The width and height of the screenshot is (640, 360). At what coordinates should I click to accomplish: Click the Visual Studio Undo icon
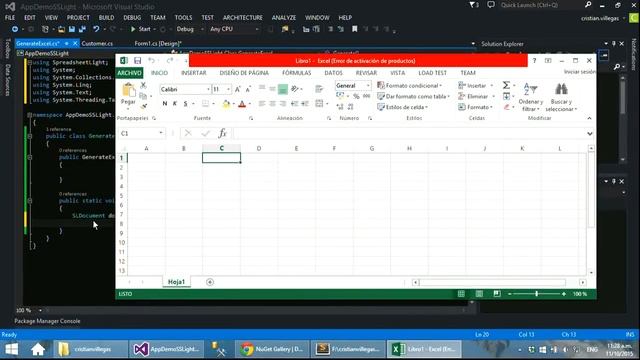click(96, 29)
